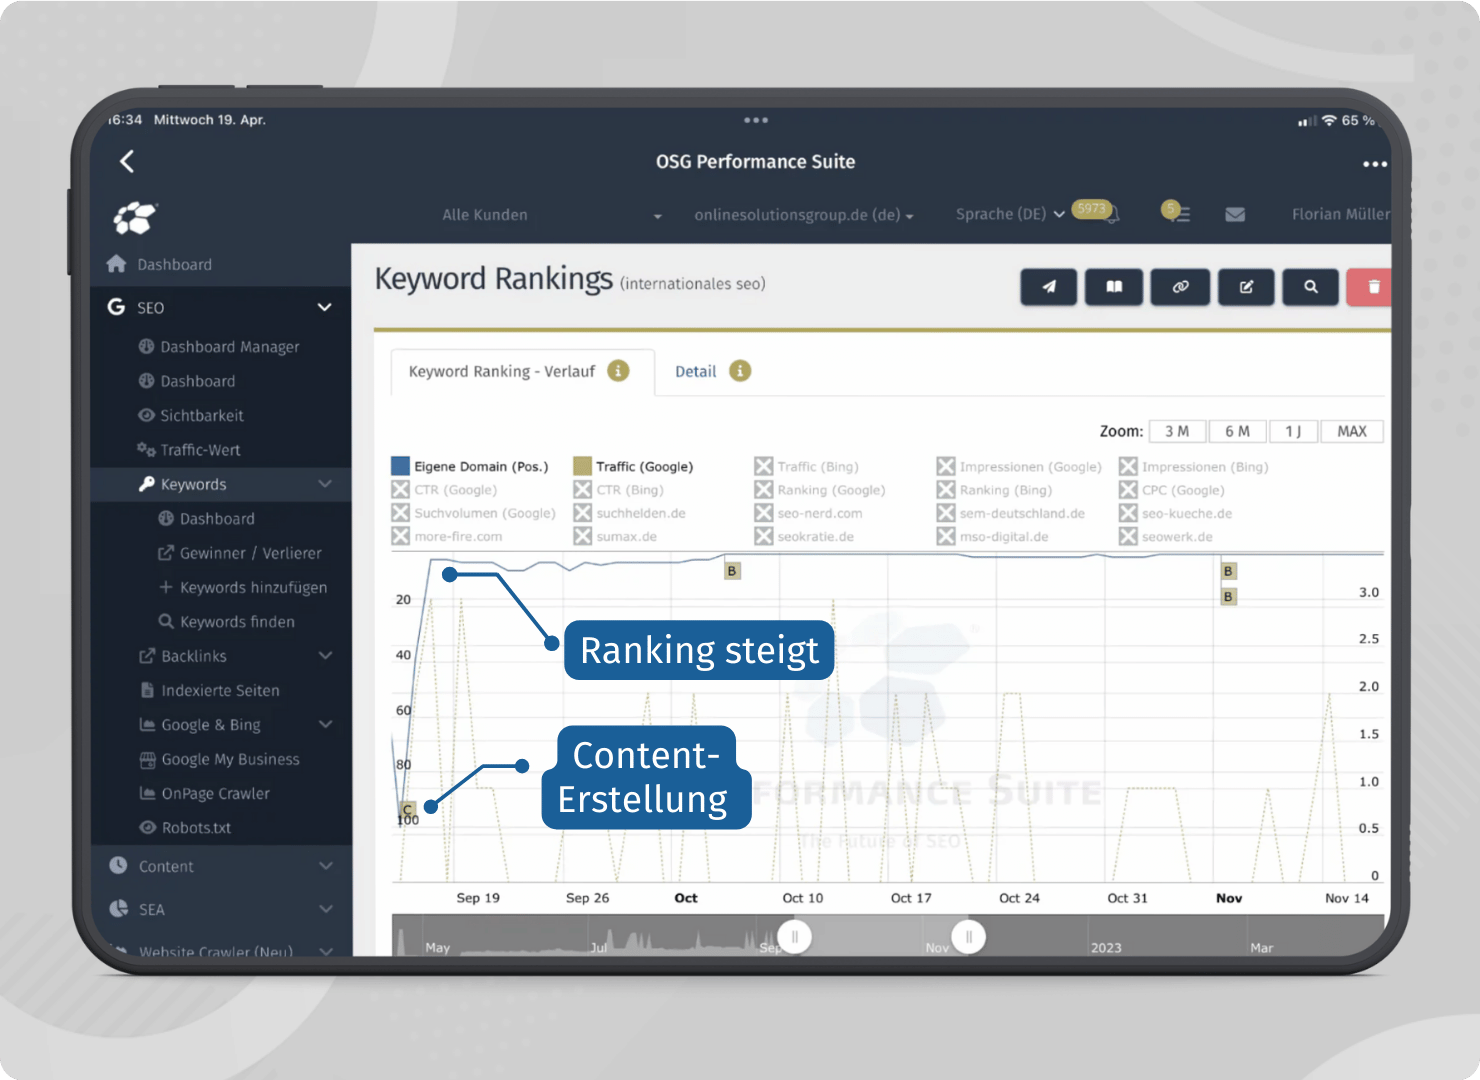Open the three-dot menu beside OSG Performance Suite

[x=1374, y=164]
